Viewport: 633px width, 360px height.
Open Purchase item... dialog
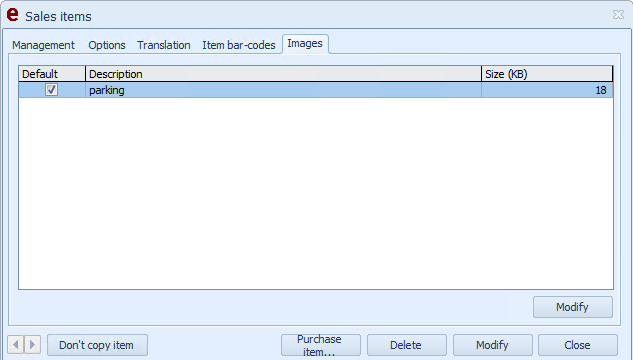click(321, 345)
